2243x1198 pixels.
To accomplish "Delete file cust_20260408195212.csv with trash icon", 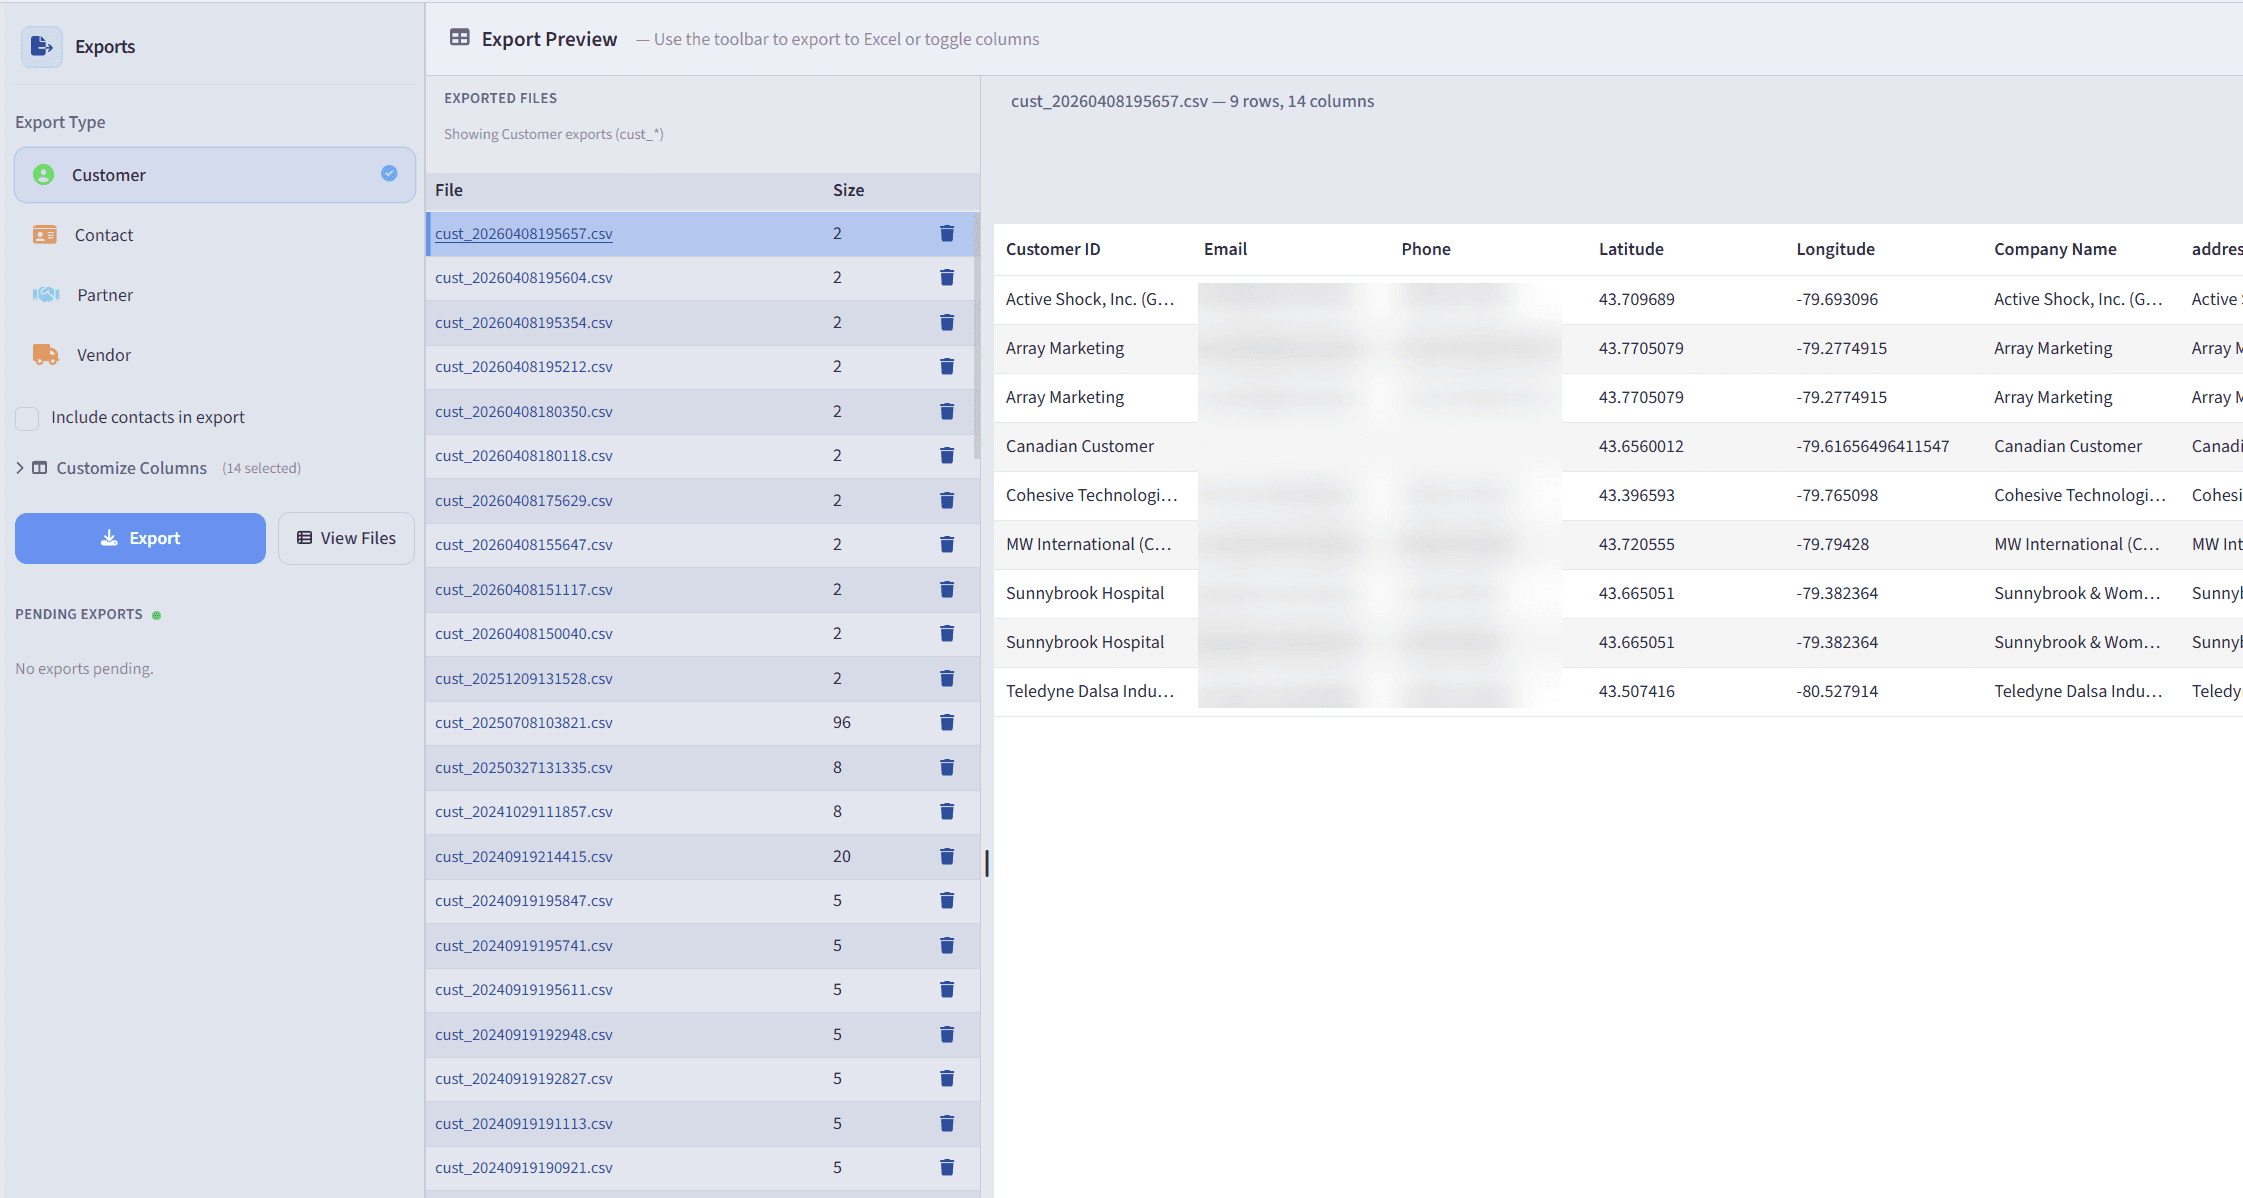I will (947, 366).
